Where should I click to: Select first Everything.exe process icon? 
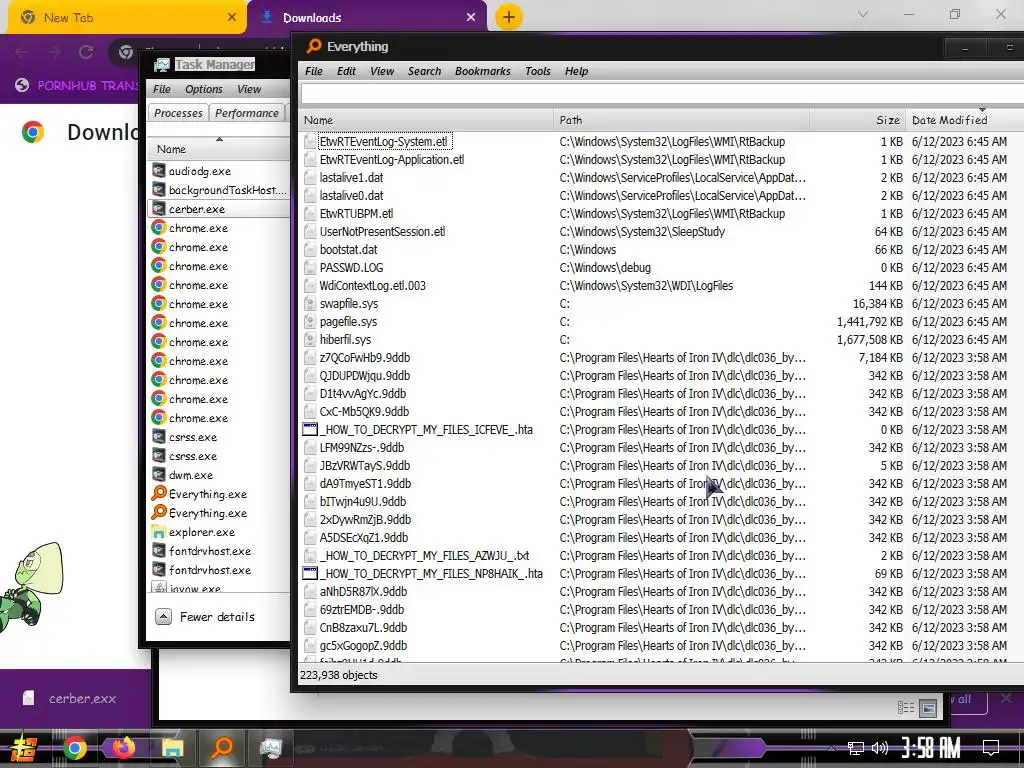pos(159,494)
